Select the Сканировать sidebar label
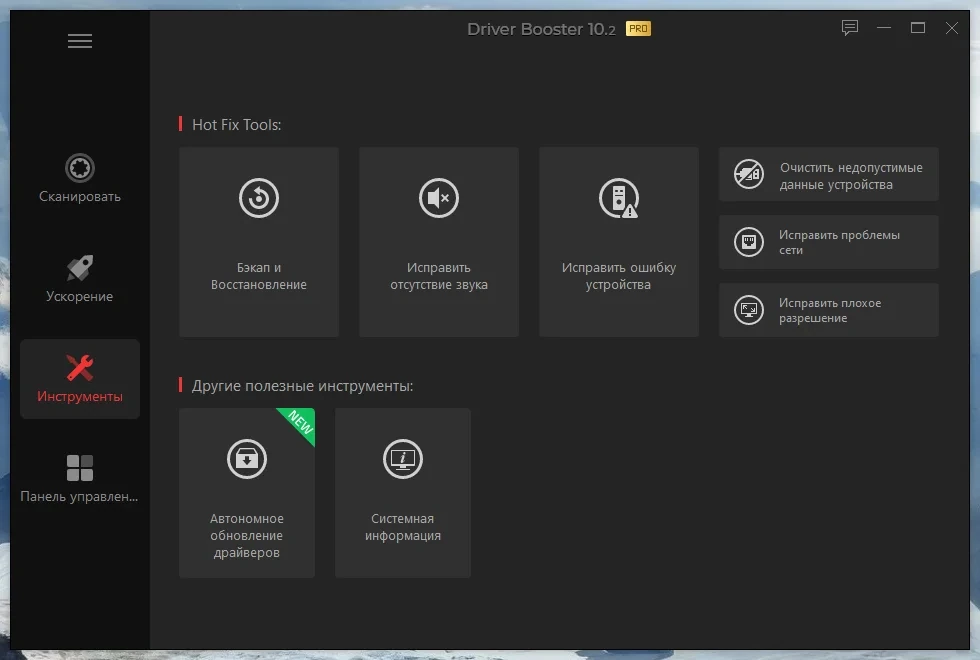The image size is (980, 660). [80, 196]
